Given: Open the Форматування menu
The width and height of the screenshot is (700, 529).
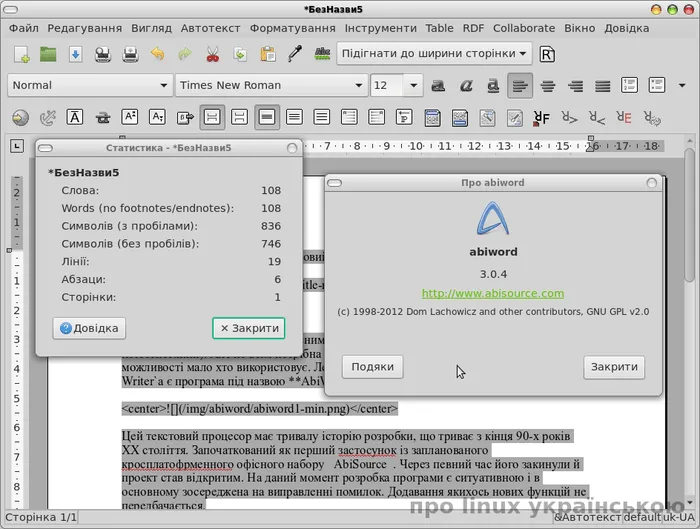Looking at the screenshot, I should (x=292, y=28).
